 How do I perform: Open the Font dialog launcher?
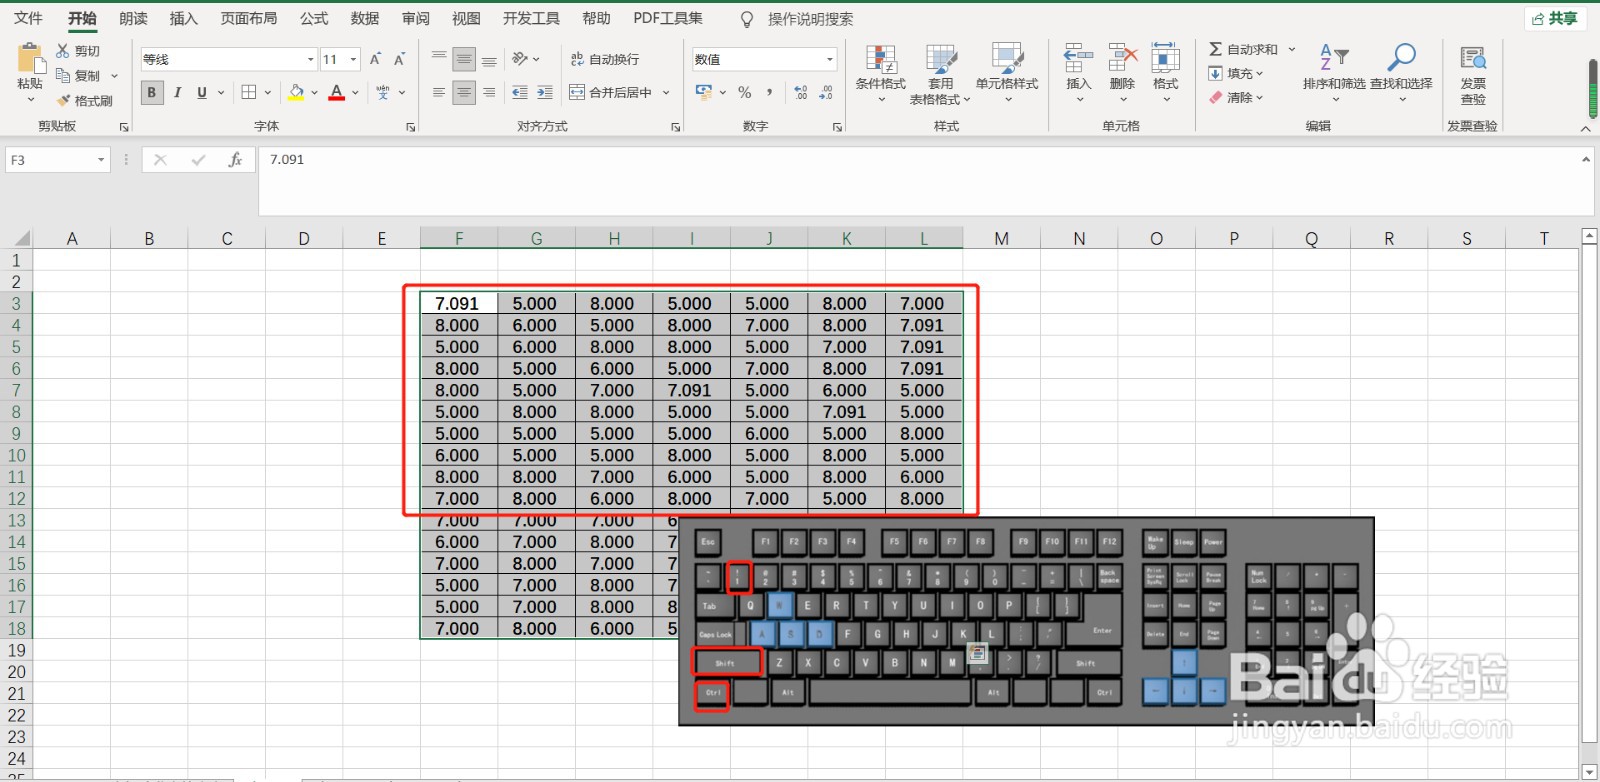point(411,127)
